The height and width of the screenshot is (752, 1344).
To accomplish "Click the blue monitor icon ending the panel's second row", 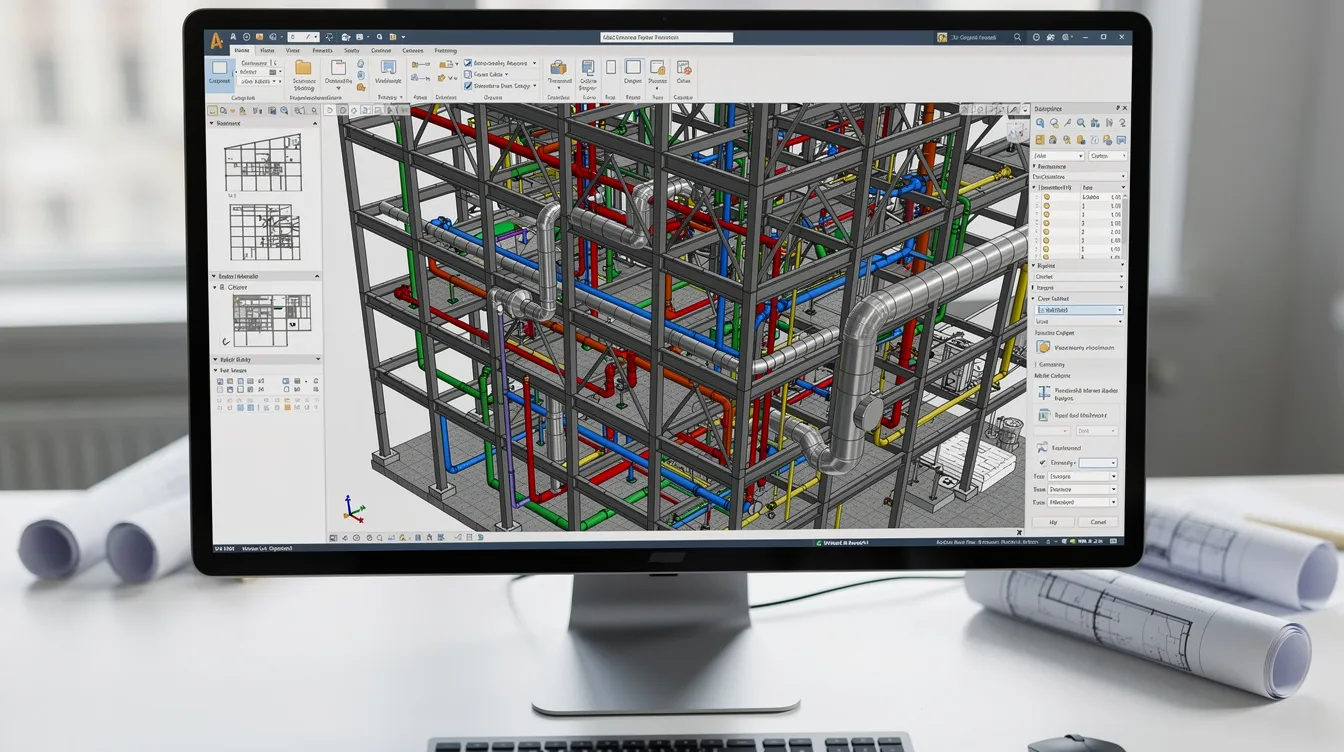I will click(1121, 140).
